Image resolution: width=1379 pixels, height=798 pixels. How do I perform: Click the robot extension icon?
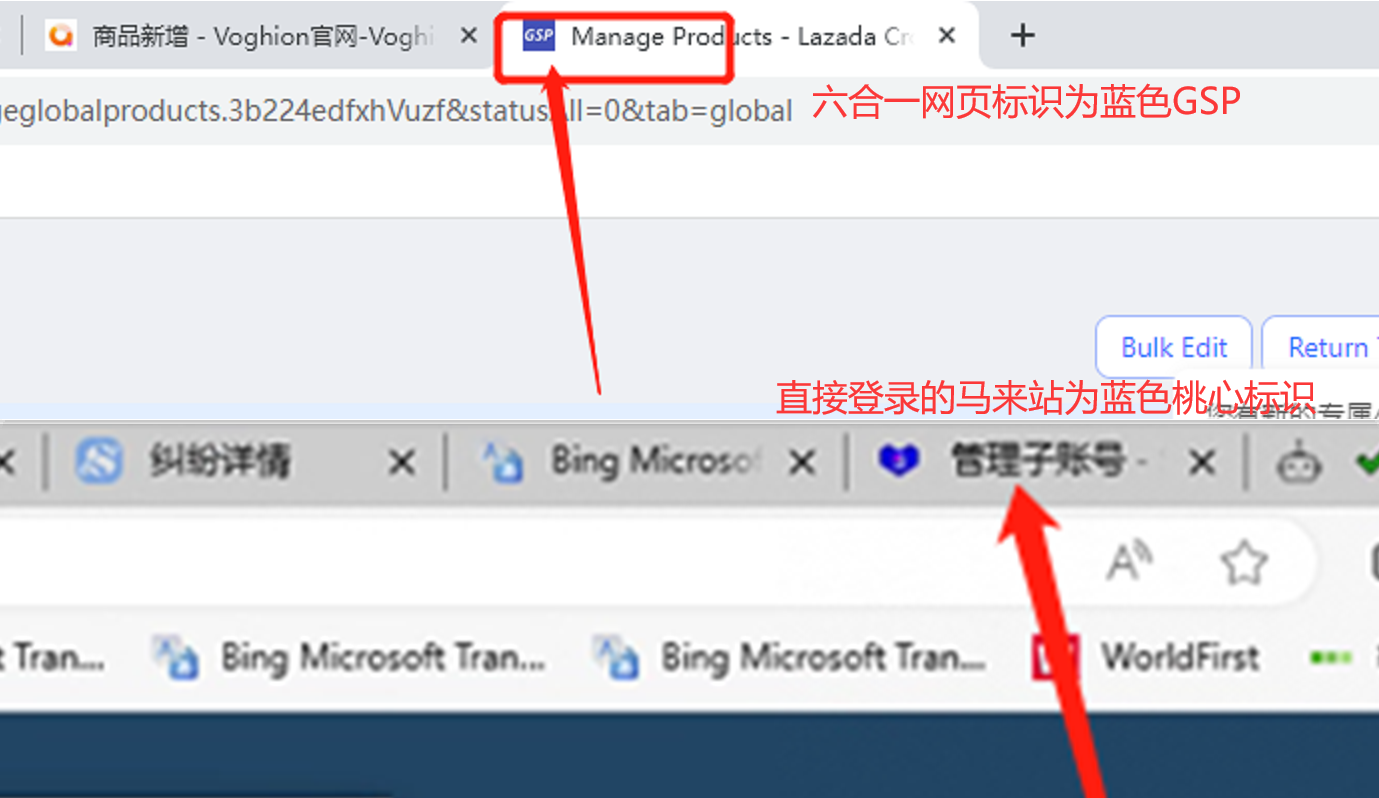point(1298,462)
